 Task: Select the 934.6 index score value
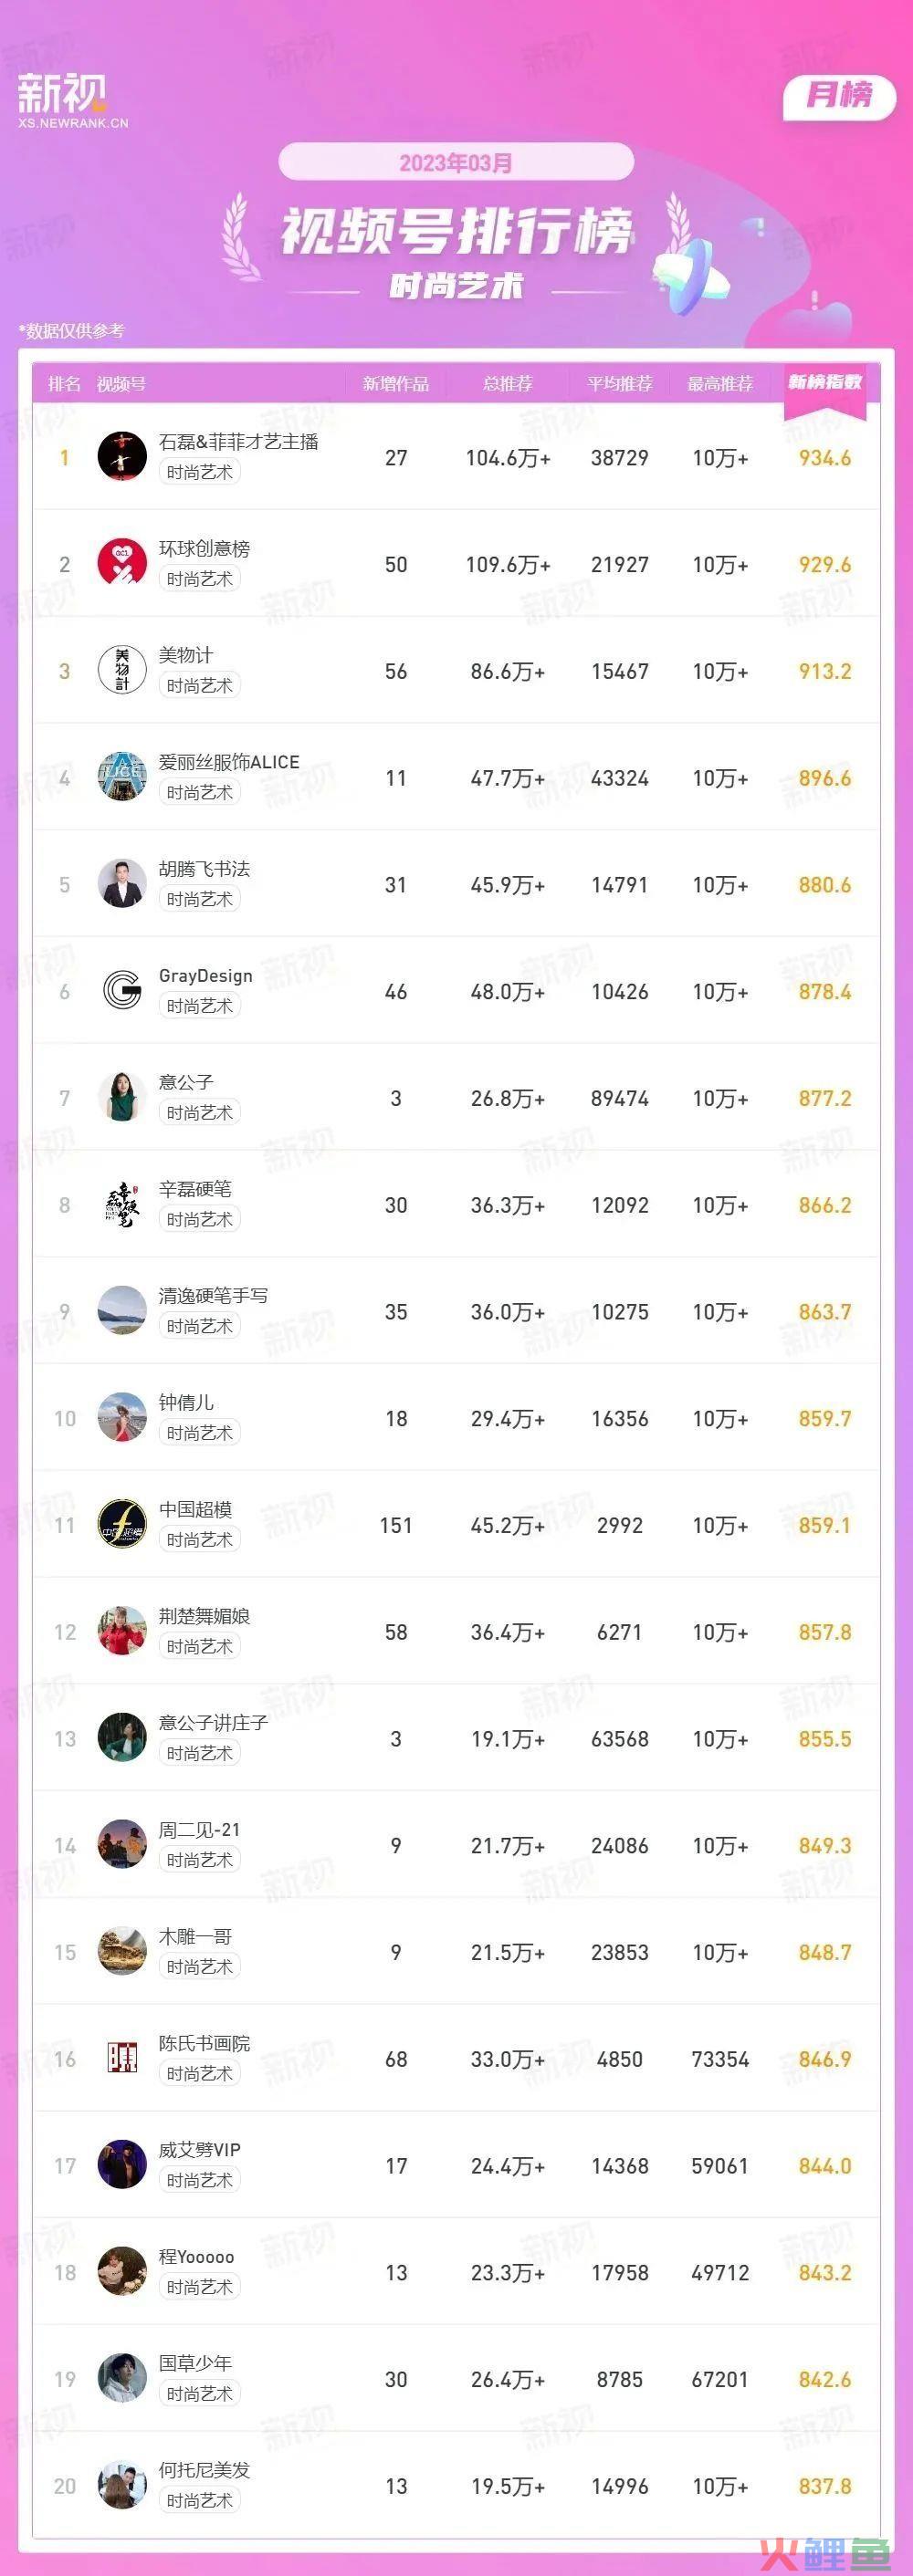[x=825, y=458]
